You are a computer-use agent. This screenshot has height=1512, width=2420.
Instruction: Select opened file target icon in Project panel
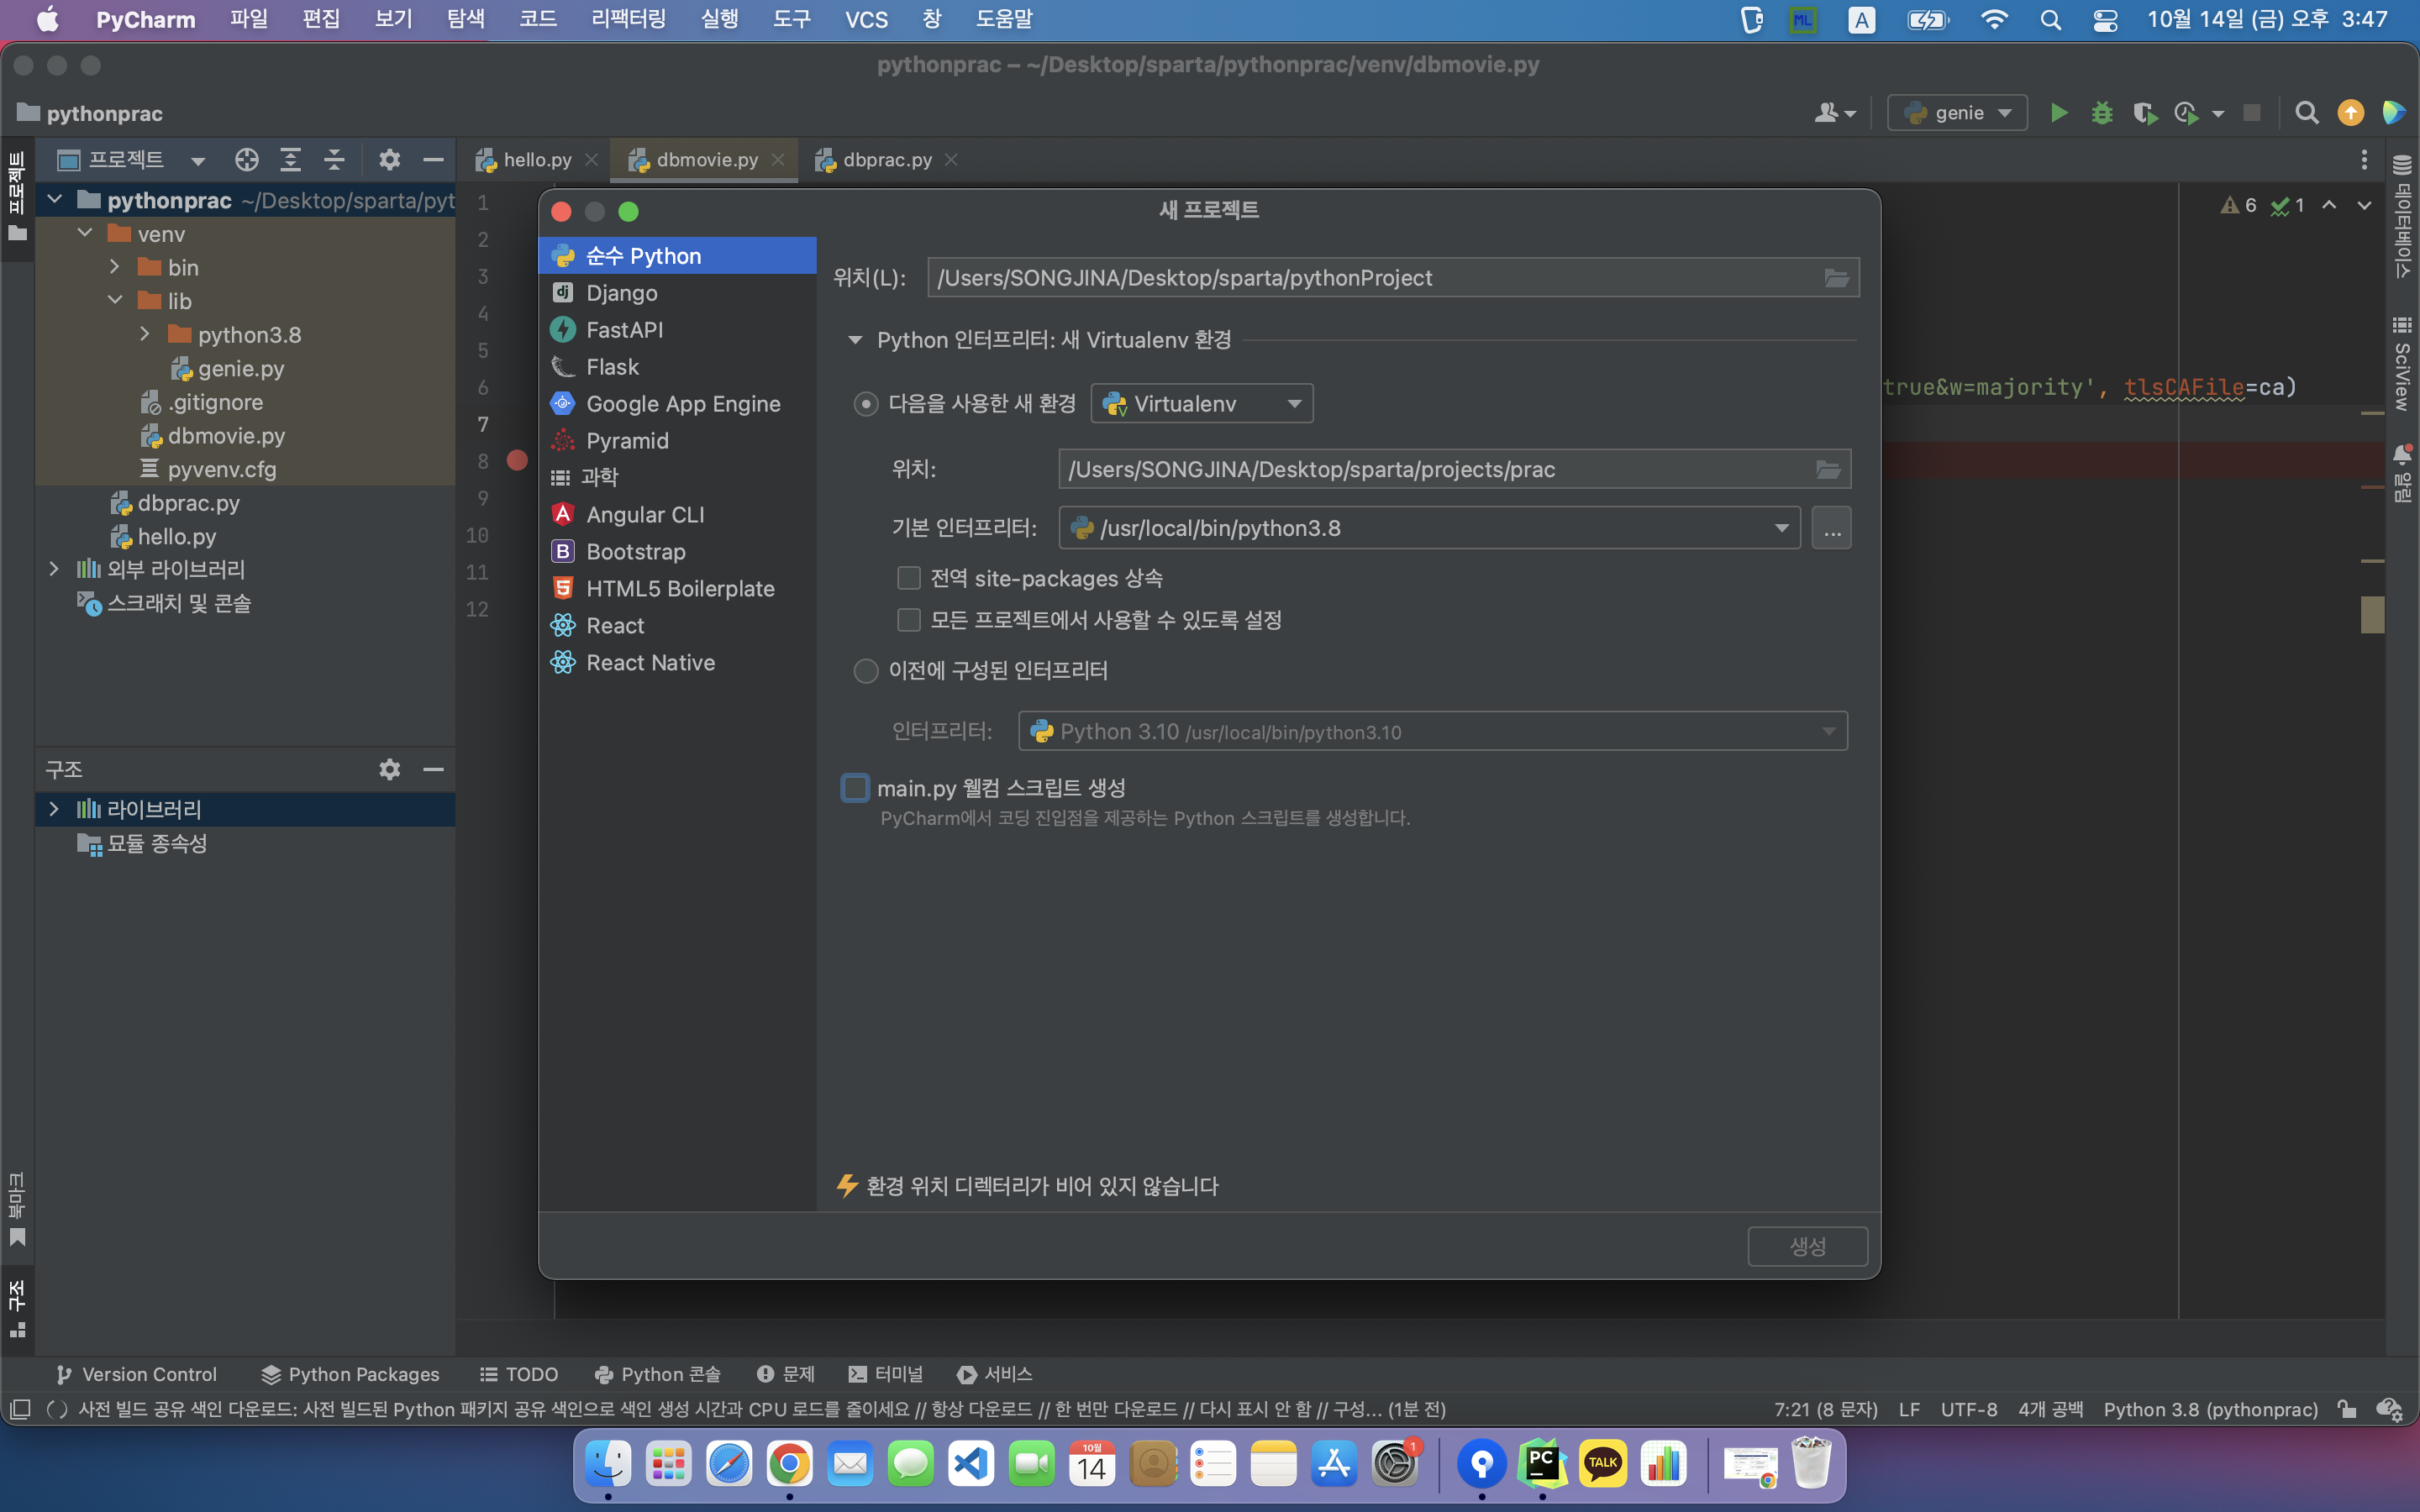coord(246,160)
